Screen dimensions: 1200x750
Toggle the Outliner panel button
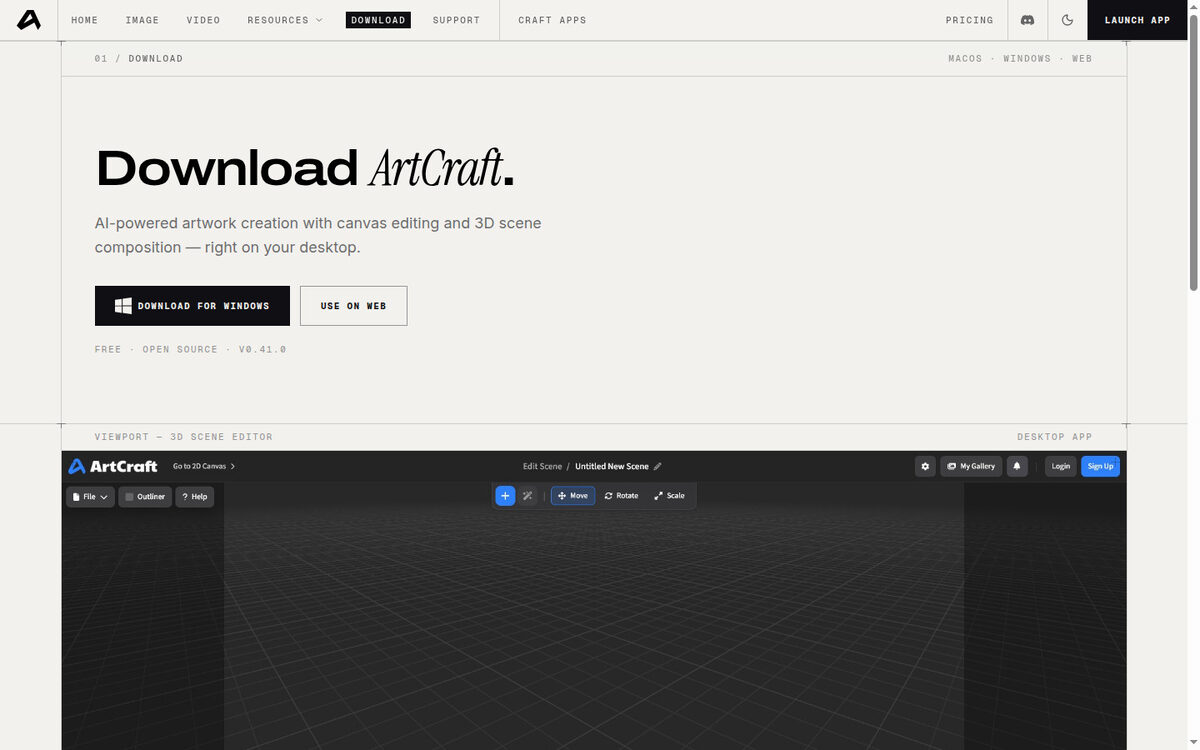click(145, 496)
